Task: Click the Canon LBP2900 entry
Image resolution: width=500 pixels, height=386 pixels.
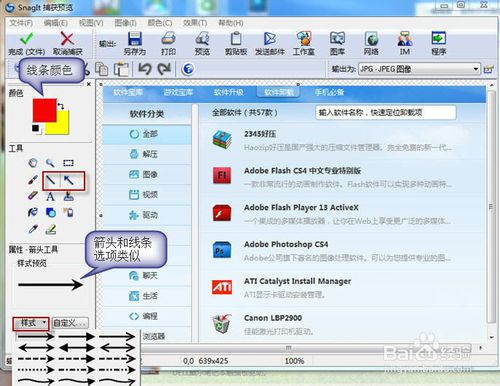Action: coord(342,324)
